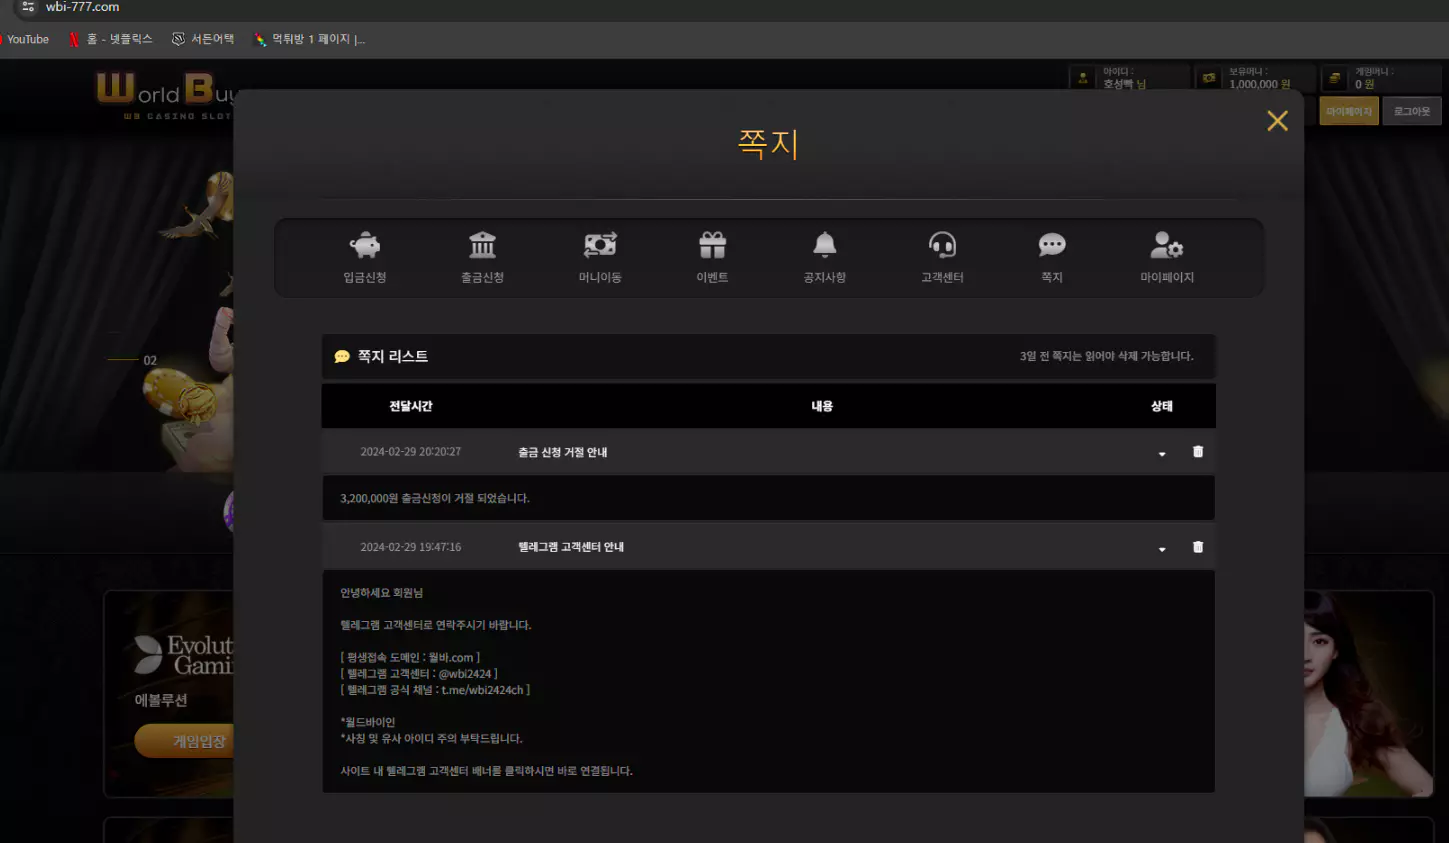The image size is (1449, 843).
Task: Click the 에볼루션 game label
Action: tap(161, 700)
